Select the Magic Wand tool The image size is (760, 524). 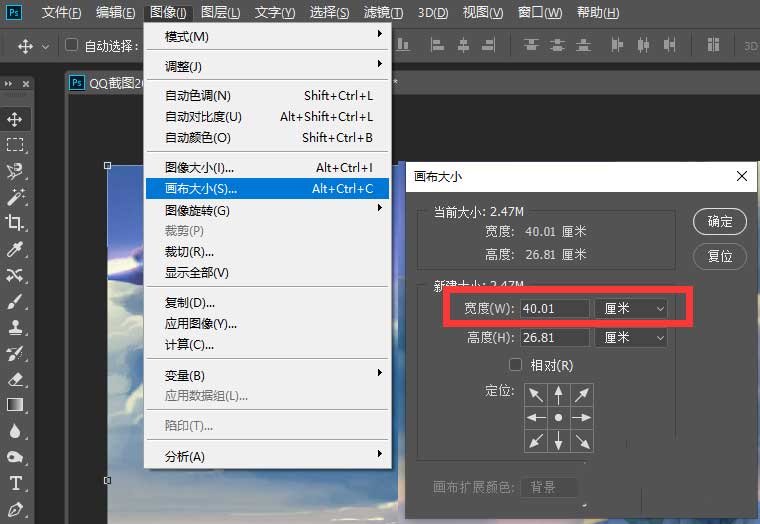[15, 197]
